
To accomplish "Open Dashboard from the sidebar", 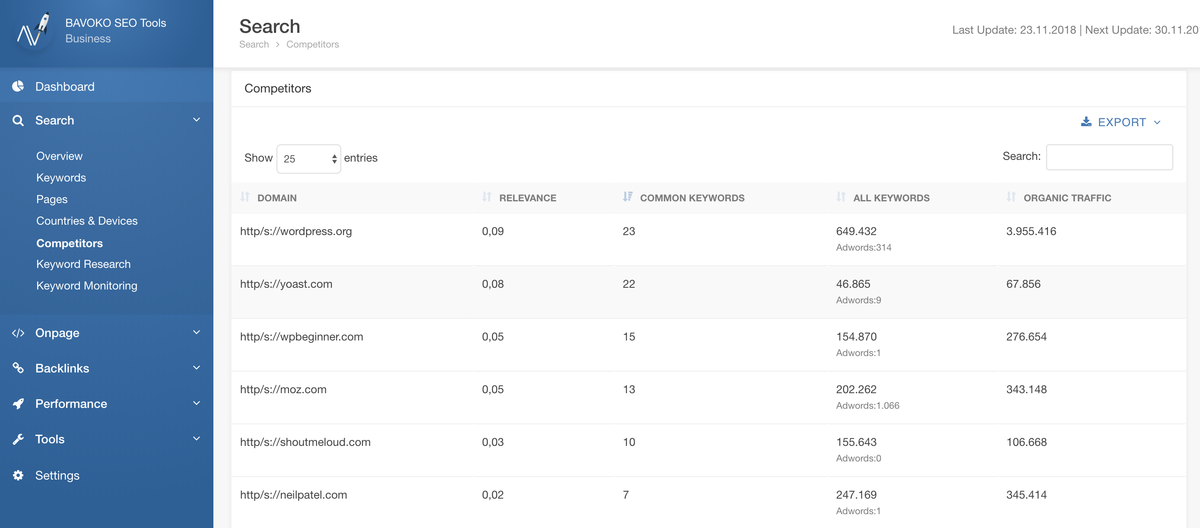I will pos(65,87).
